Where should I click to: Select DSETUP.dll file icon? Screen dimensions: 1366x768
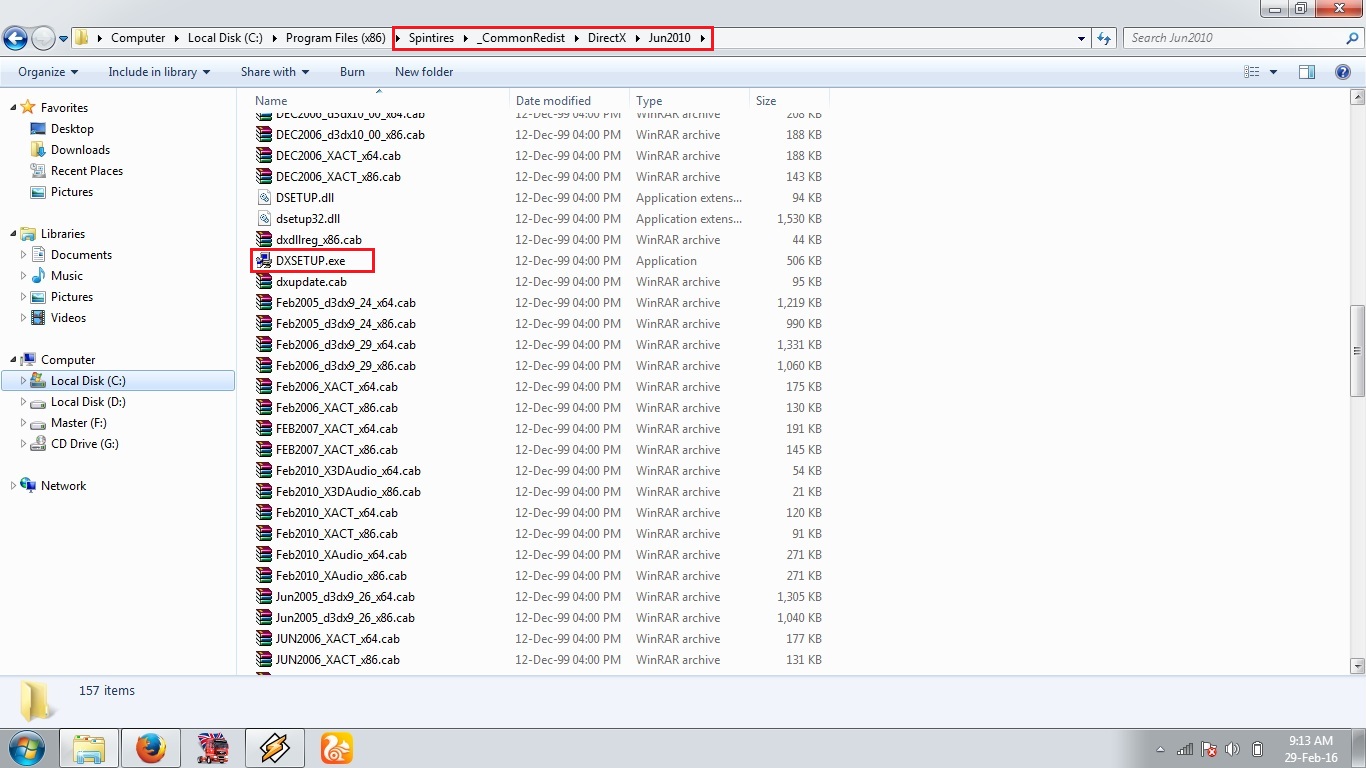pos(264,198)
